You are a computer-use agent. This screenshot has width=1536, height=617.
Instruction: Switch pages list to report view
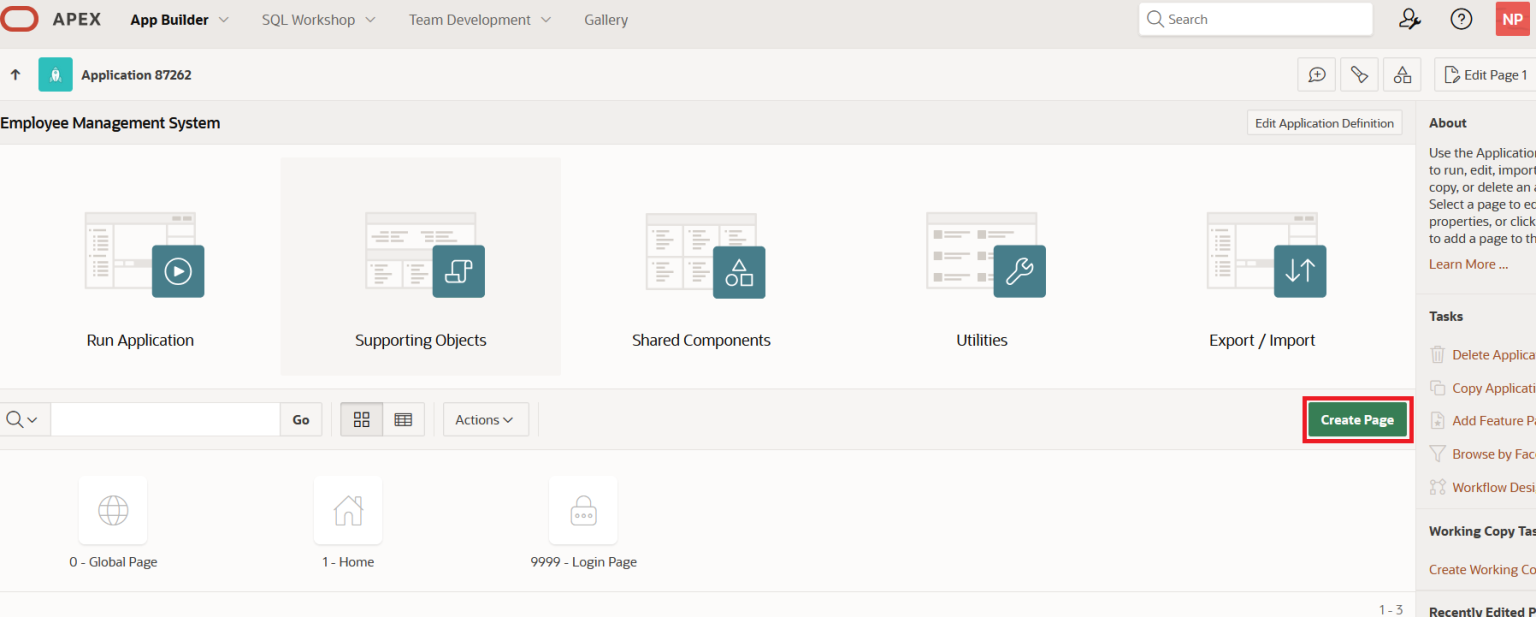point(404,419)
